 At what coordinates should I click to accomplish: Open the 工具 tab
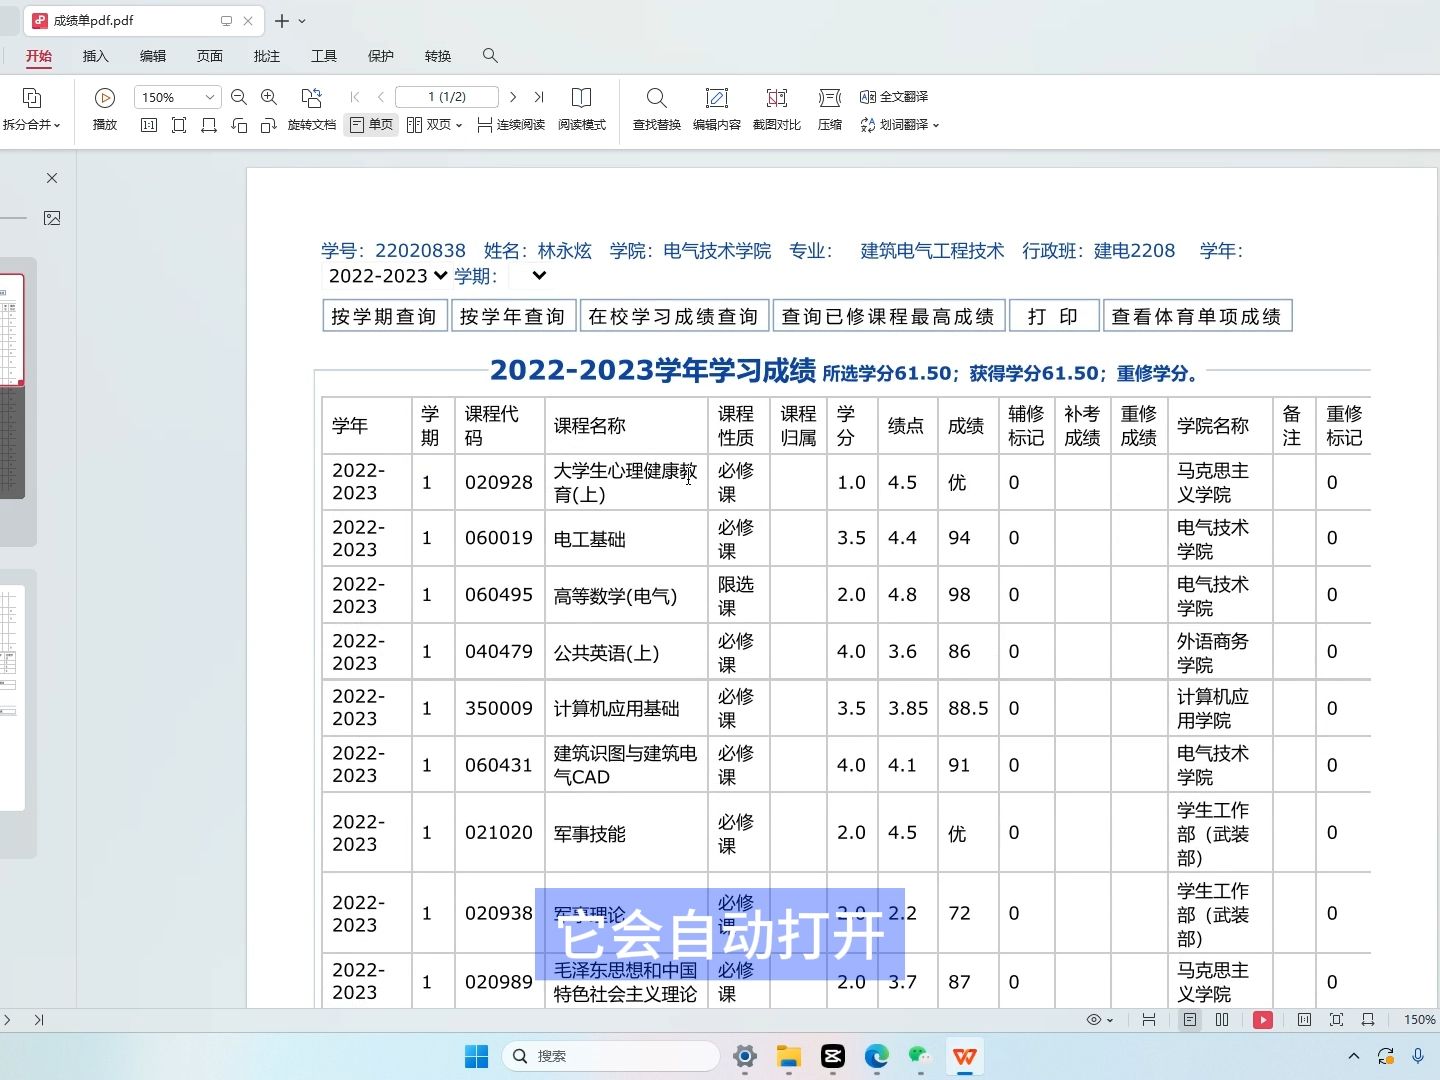click(324, 56)
